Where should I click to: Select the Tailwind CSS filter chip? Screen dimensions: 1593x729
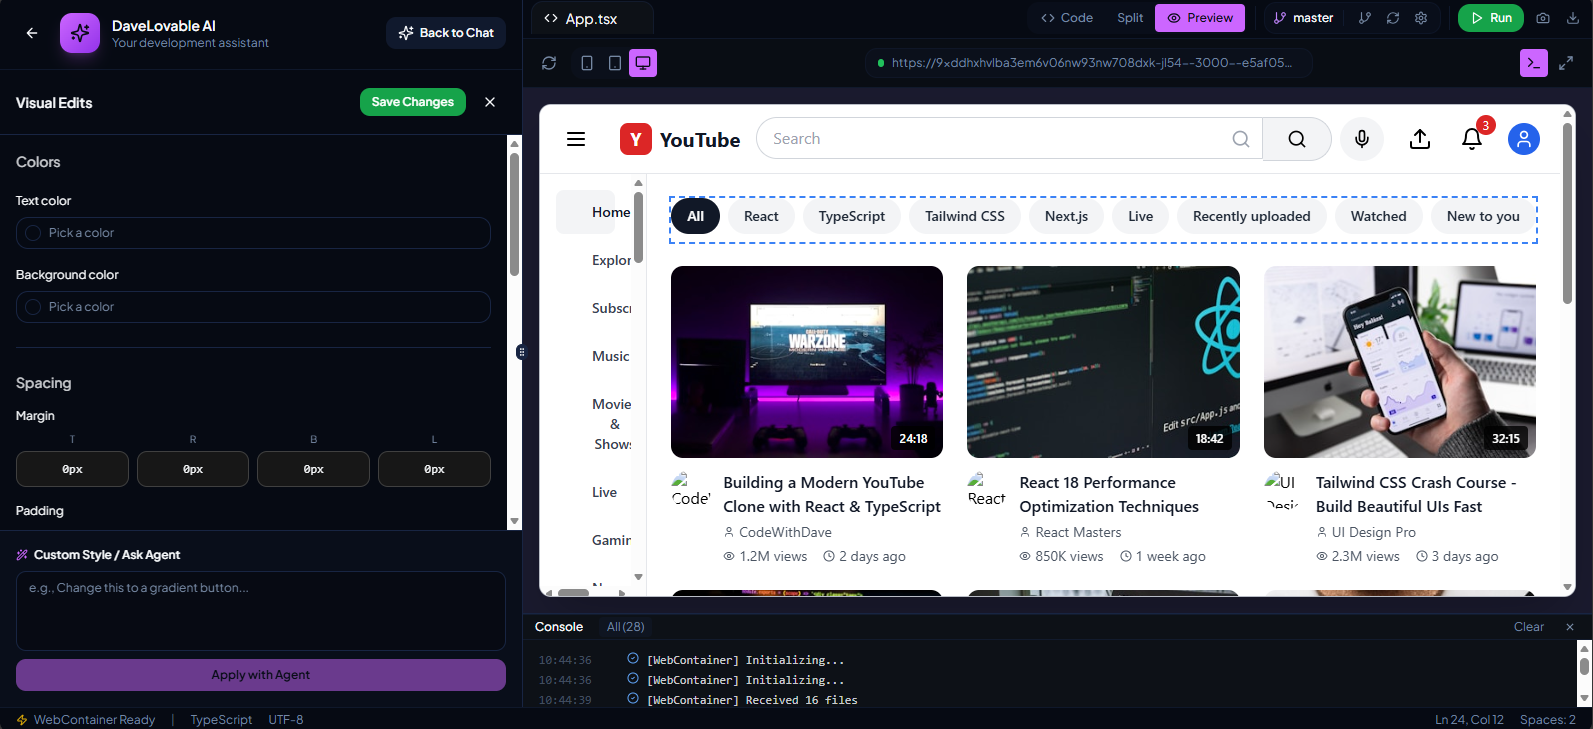coord(965,216)
